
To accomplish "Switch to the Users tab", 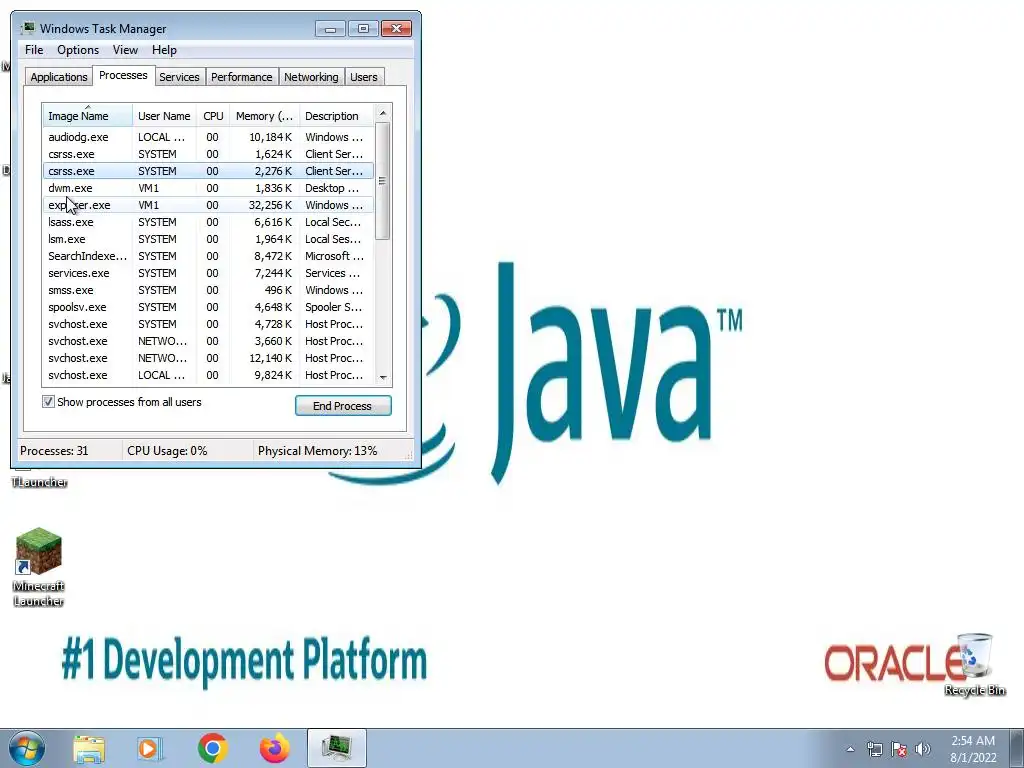I will coord(363,77).
